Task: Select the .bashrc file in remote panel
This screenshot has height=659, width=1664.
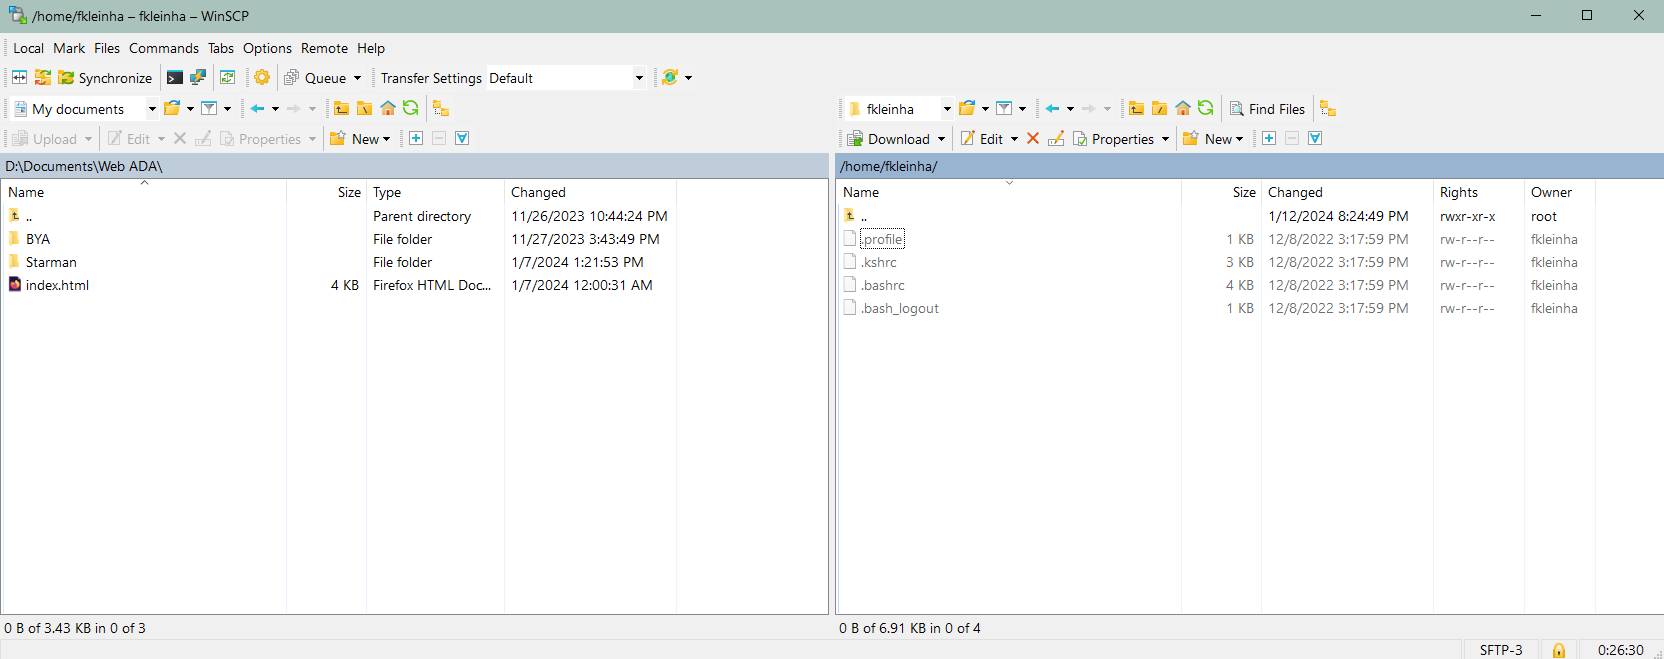Action: pyautogui.click(x=882, y=285)
